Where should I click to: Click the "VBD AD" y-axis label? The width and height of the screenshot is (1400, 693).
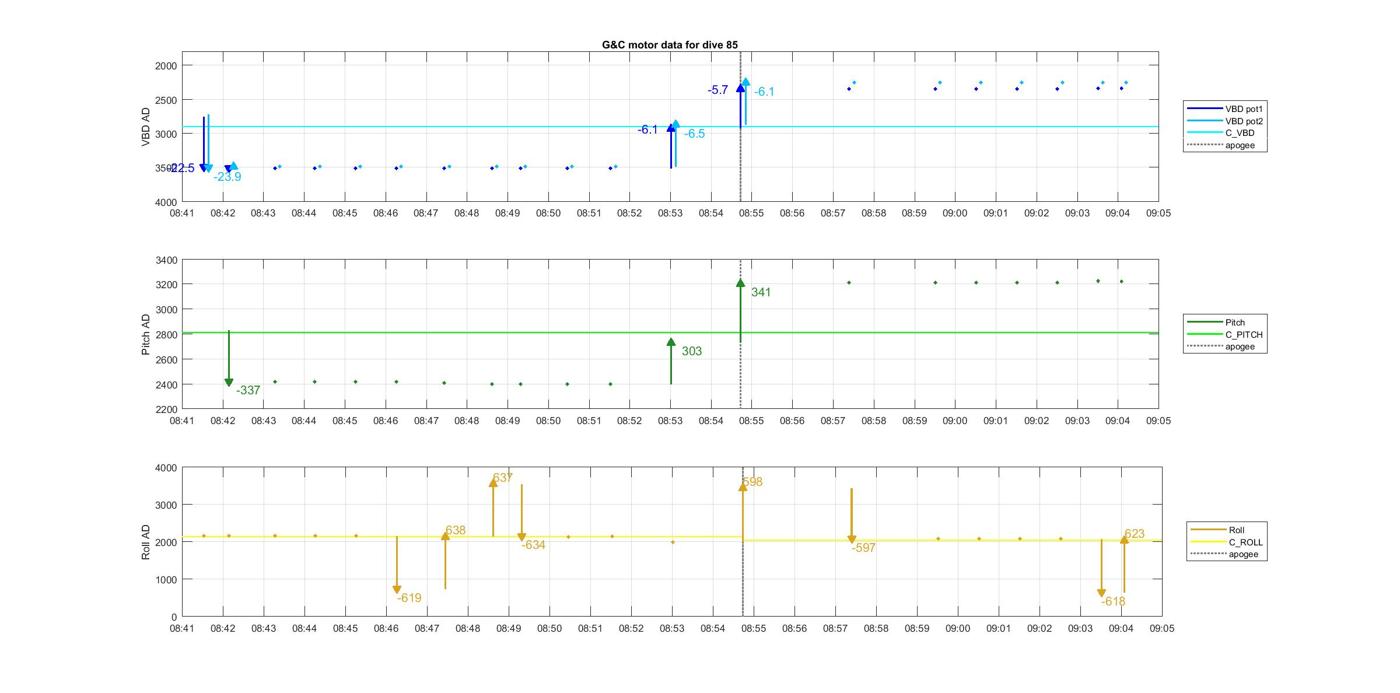(x=146, y=127)
